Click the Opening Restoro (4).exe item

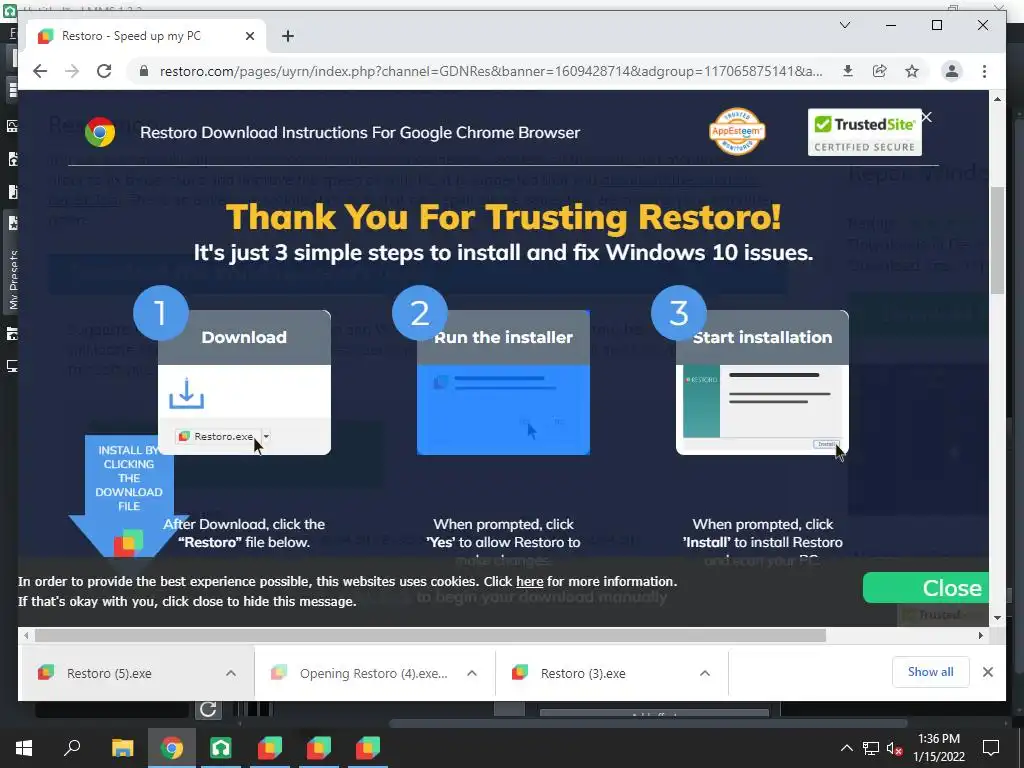click(x=373, y=673)
